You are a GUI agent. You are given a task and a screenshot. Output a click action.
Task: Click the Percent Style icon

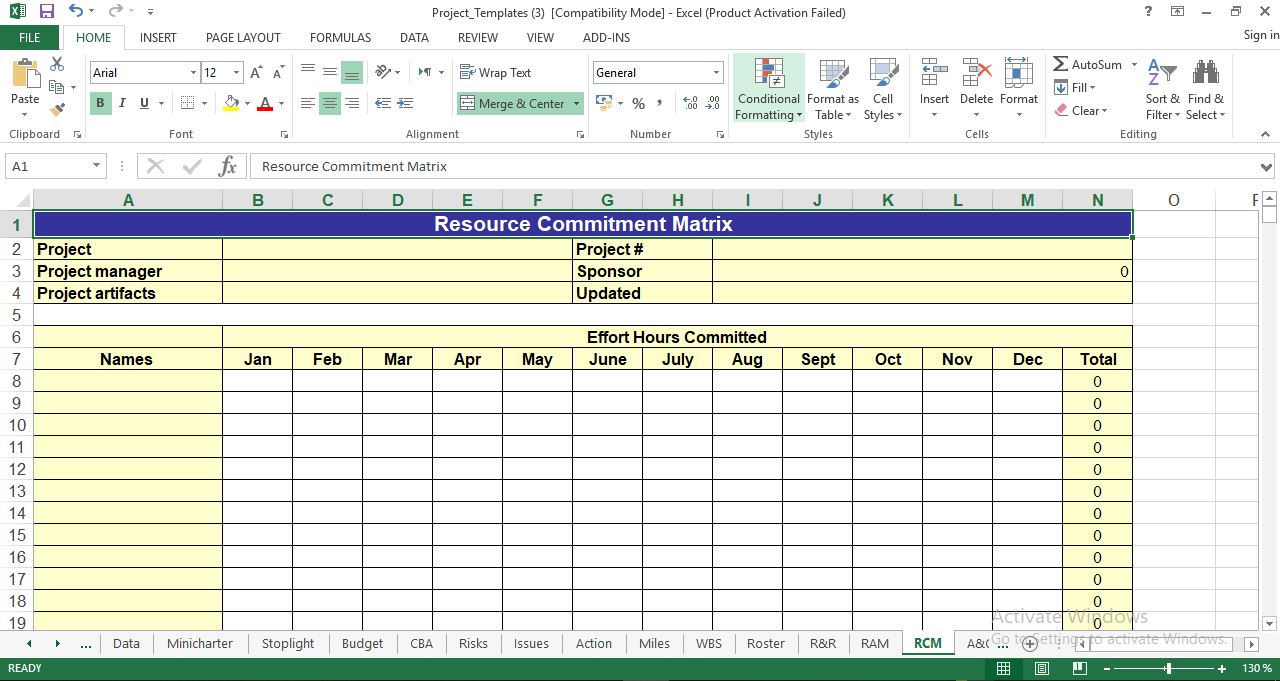(638, 103)
